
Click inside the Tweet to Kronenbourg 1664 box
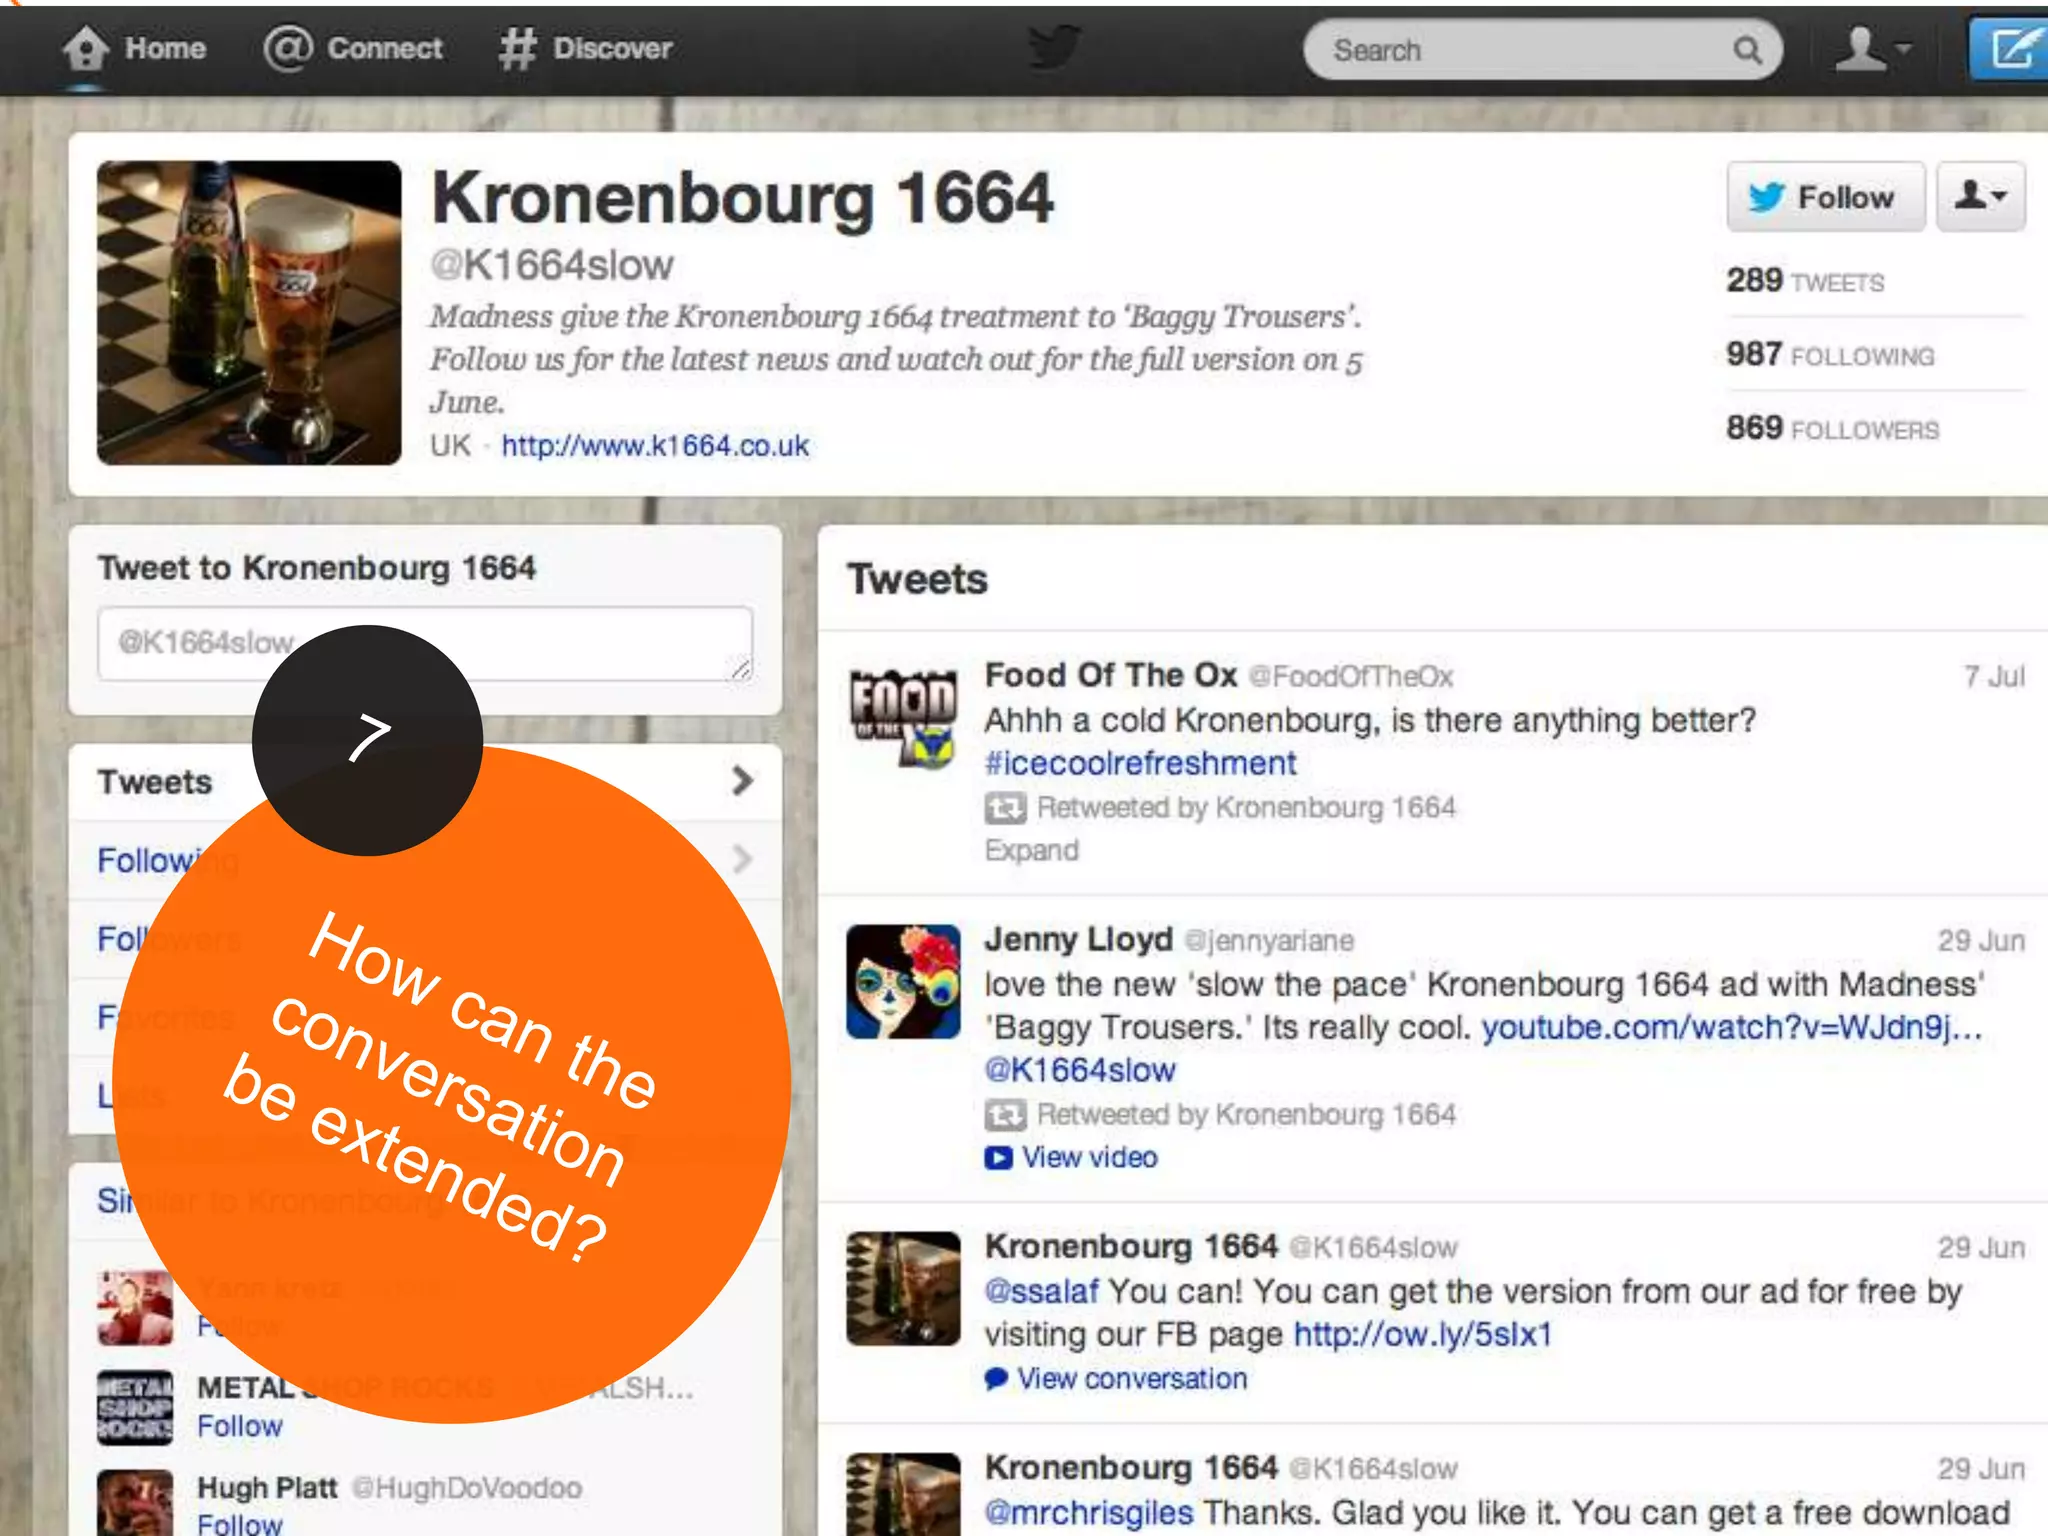pyautogui.click(x=425, y=644)
